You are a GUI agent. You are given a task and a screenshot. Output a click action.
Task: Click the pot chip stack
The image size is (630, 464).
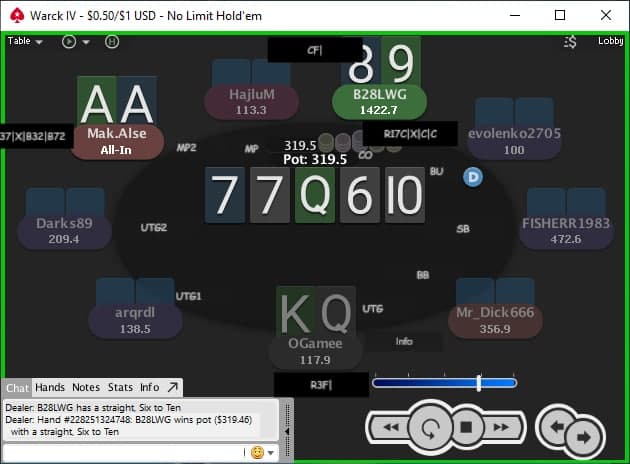tap(359, 141)
